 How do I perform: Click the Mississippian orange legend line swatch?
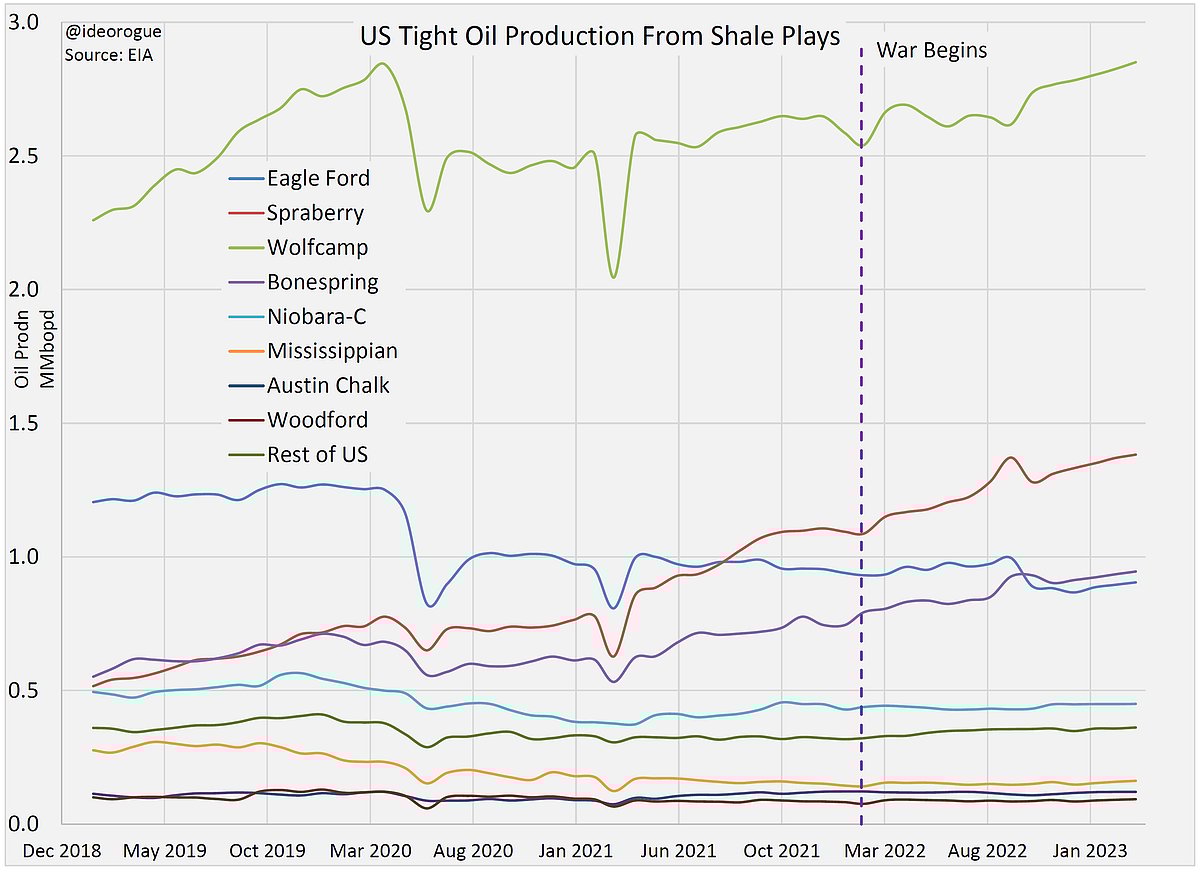tap(244, 352)
